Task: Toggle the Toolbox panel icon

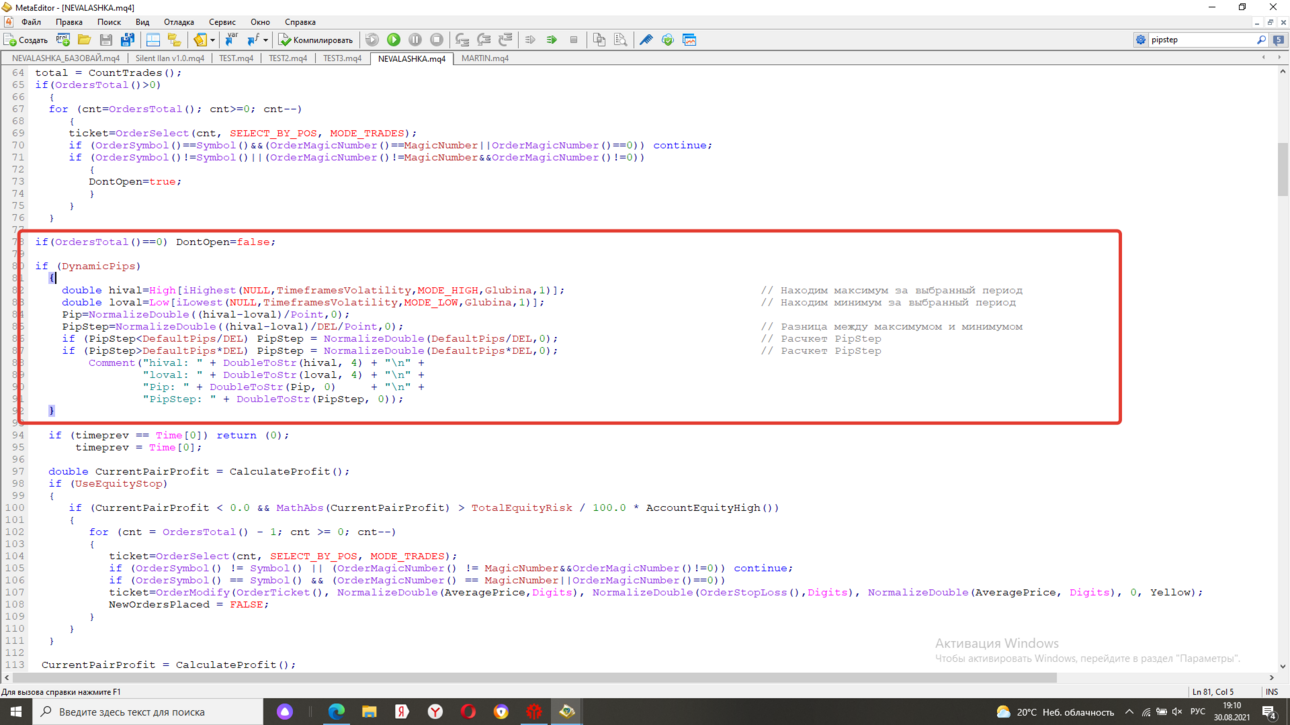Action: pyautogui.click(x=174, y=40)
